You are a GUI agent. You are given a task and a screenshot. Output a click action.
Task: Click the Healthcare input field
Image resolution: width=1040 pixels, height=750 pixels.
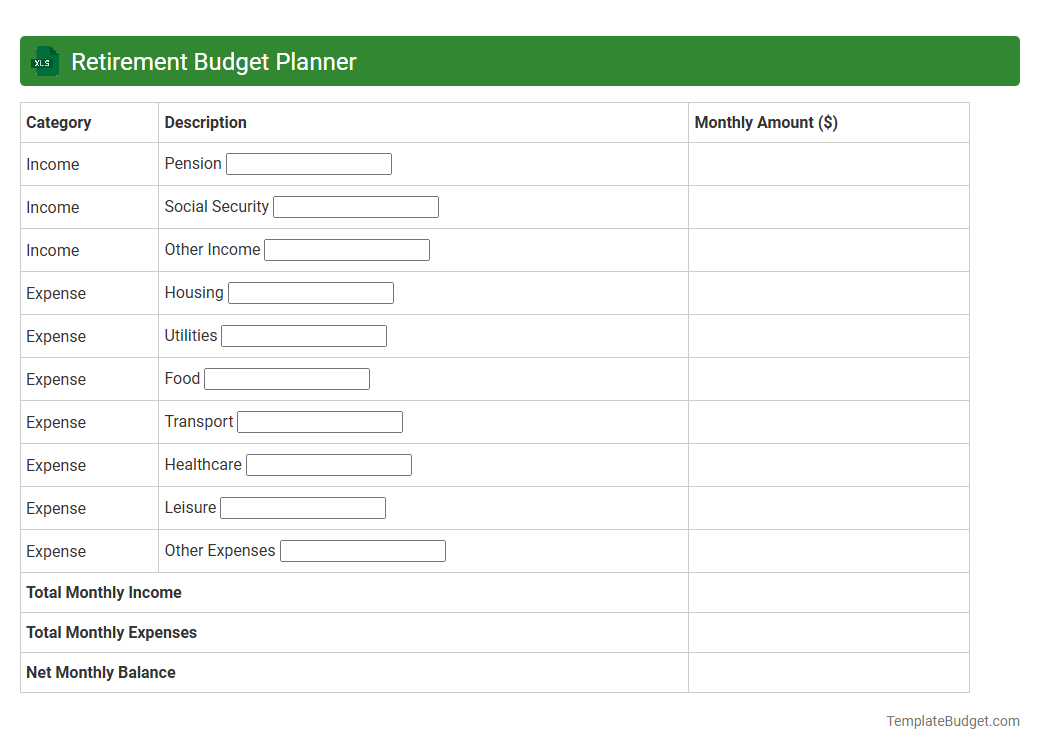click(328, 464)
